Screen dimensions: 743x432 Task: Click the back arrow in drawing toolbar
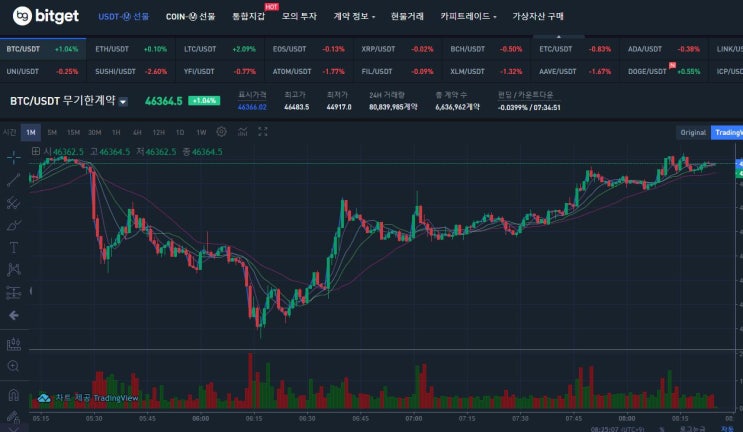14,315
